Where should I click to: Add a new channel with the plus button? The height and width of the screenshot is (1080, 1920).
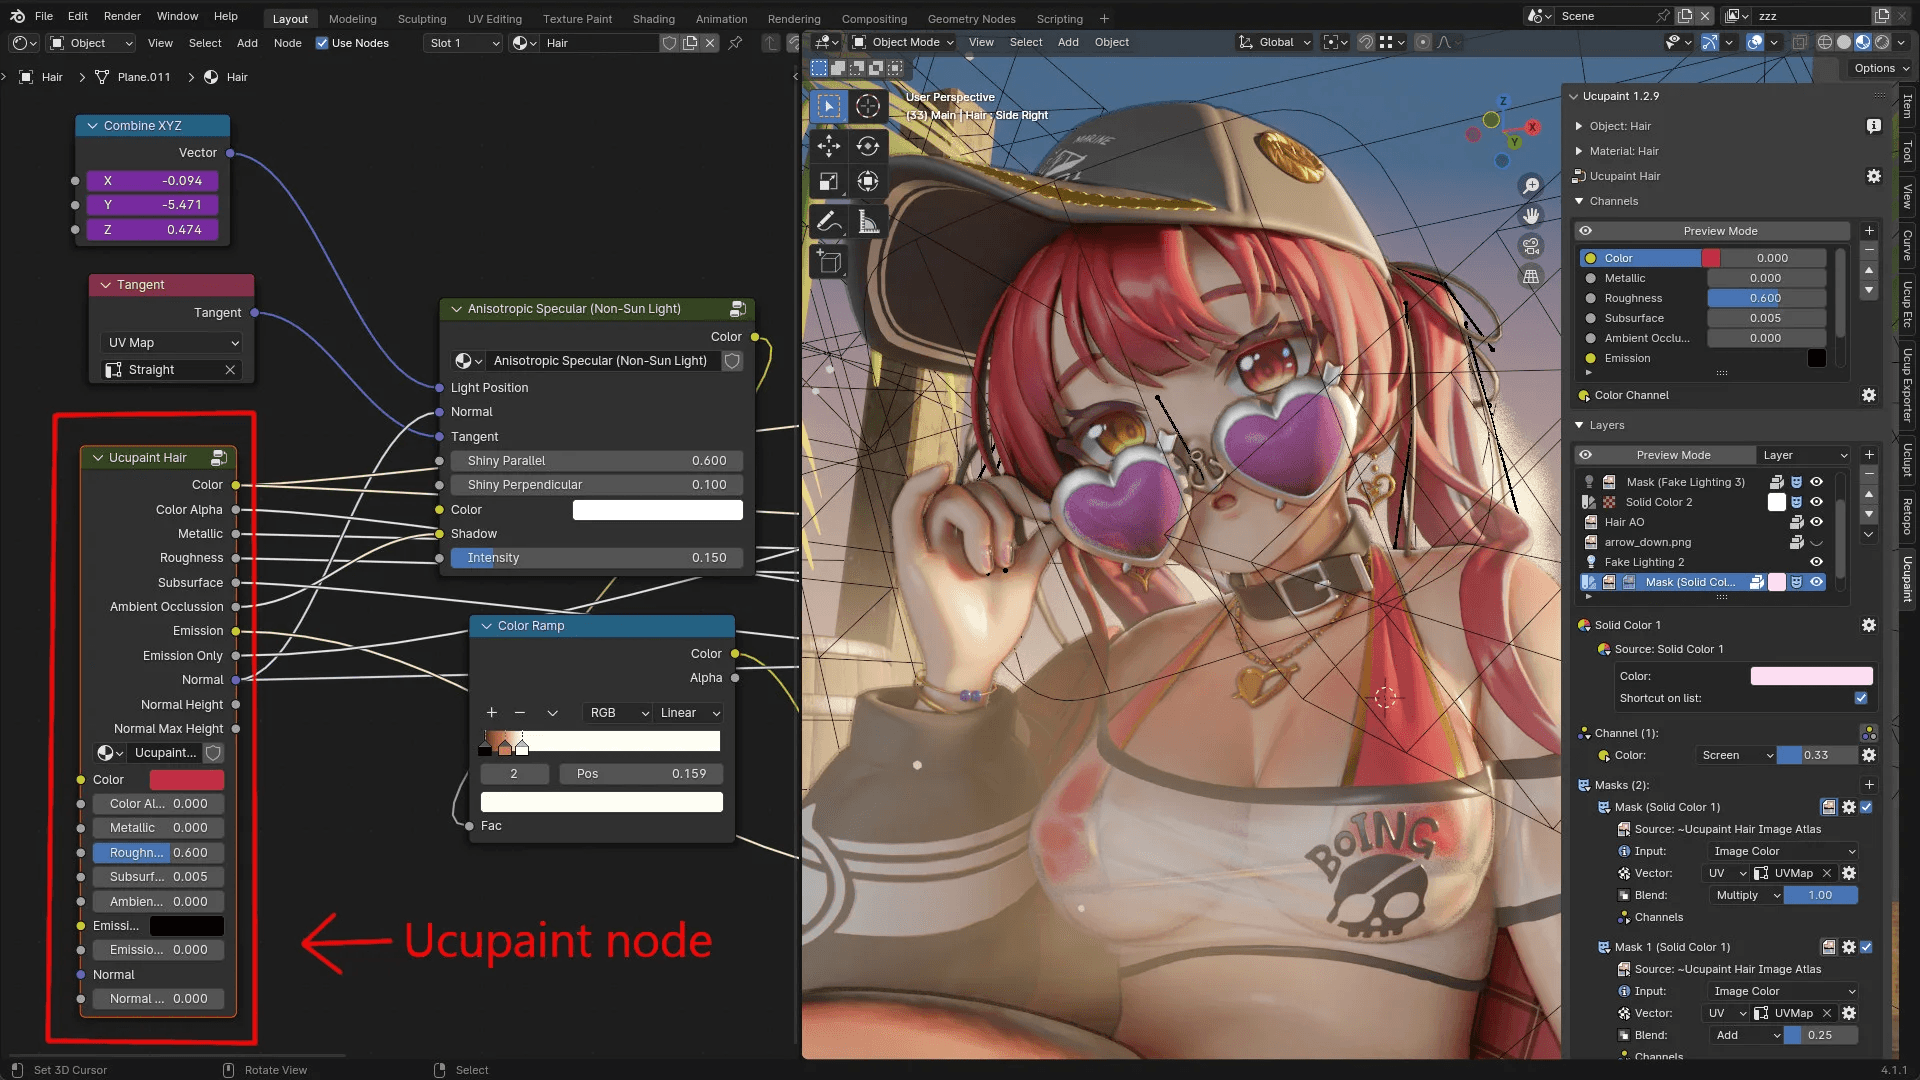click(x=1869, y=230)
